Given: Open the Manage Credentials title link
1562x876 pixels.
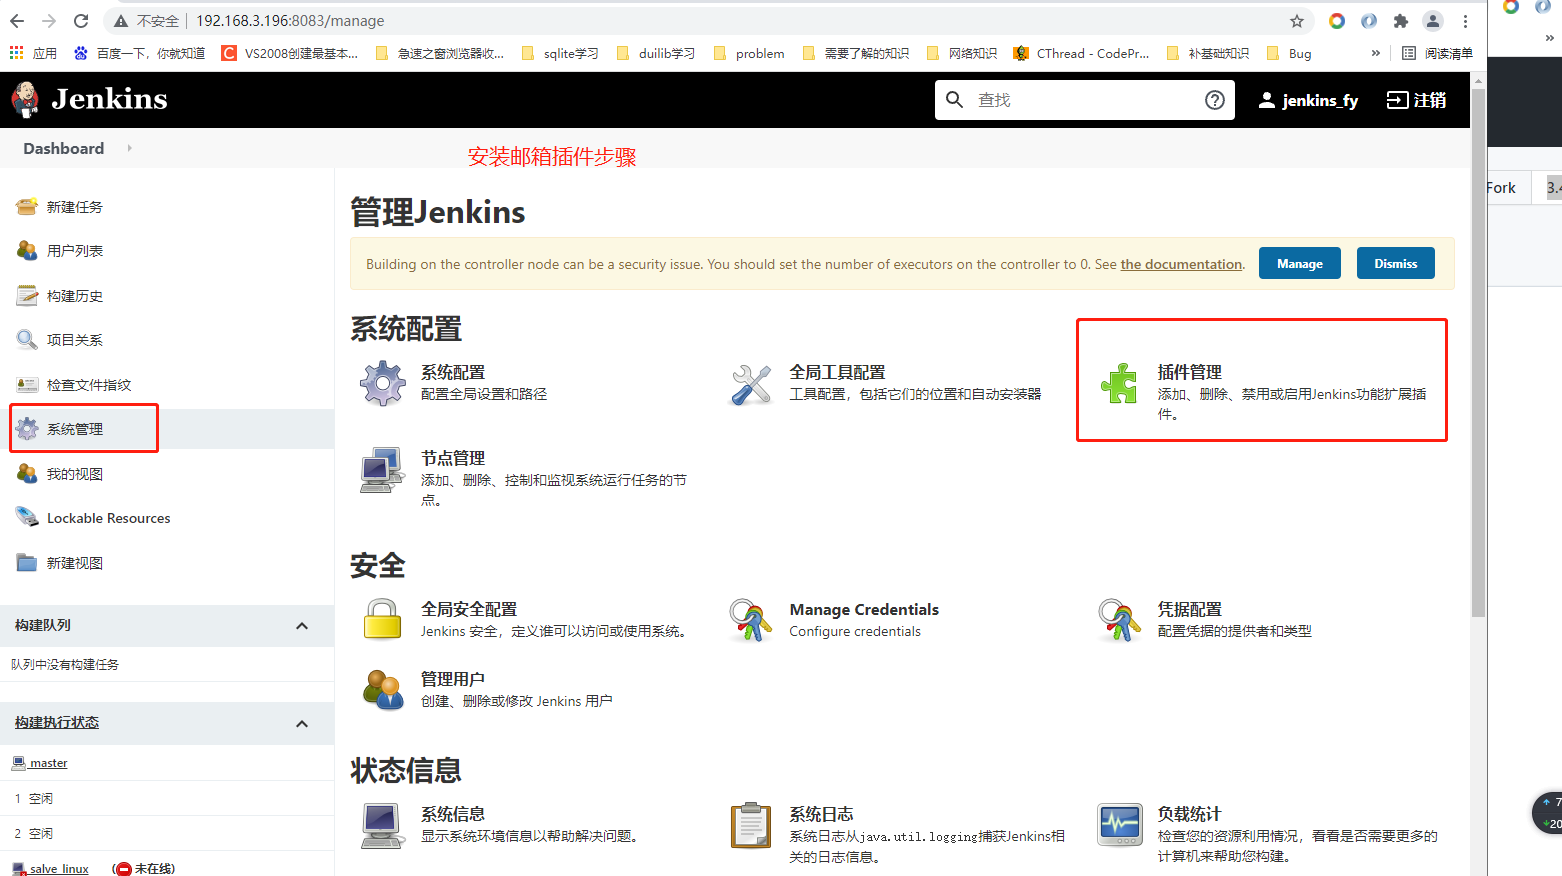Looking at the screenshot, I should tap(864, 609).
